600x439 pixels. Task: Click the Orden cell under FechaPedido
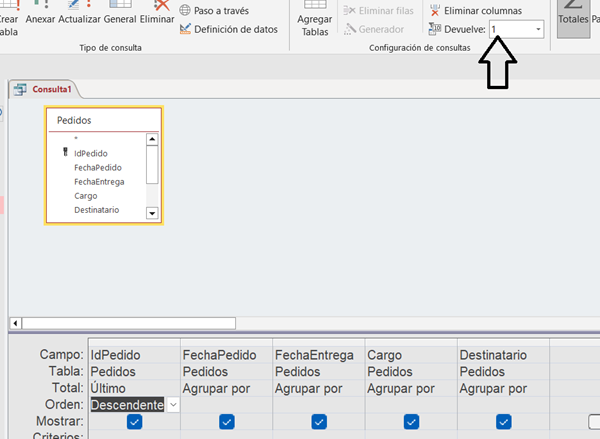[227, 405]
